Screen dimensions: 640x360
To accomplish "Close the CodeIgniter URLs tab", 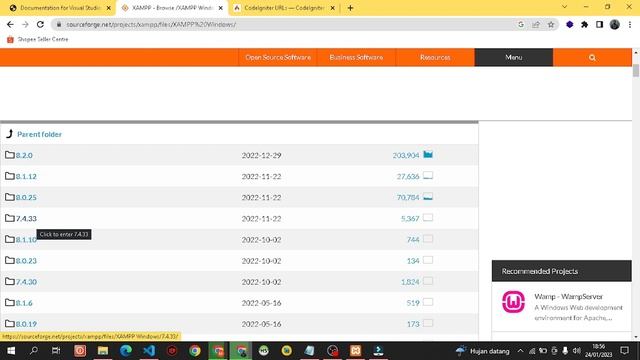I will tap(333, 8).
